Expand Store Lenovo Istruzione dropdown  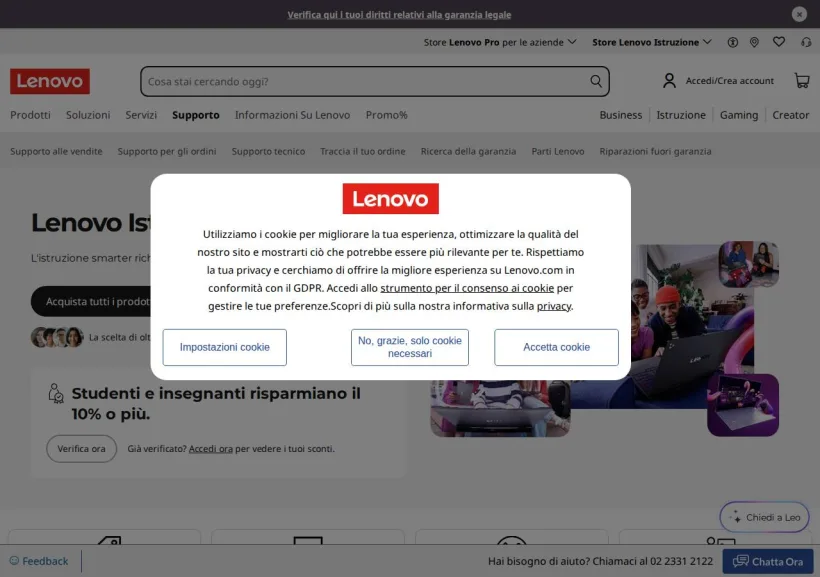pos(651,42)
